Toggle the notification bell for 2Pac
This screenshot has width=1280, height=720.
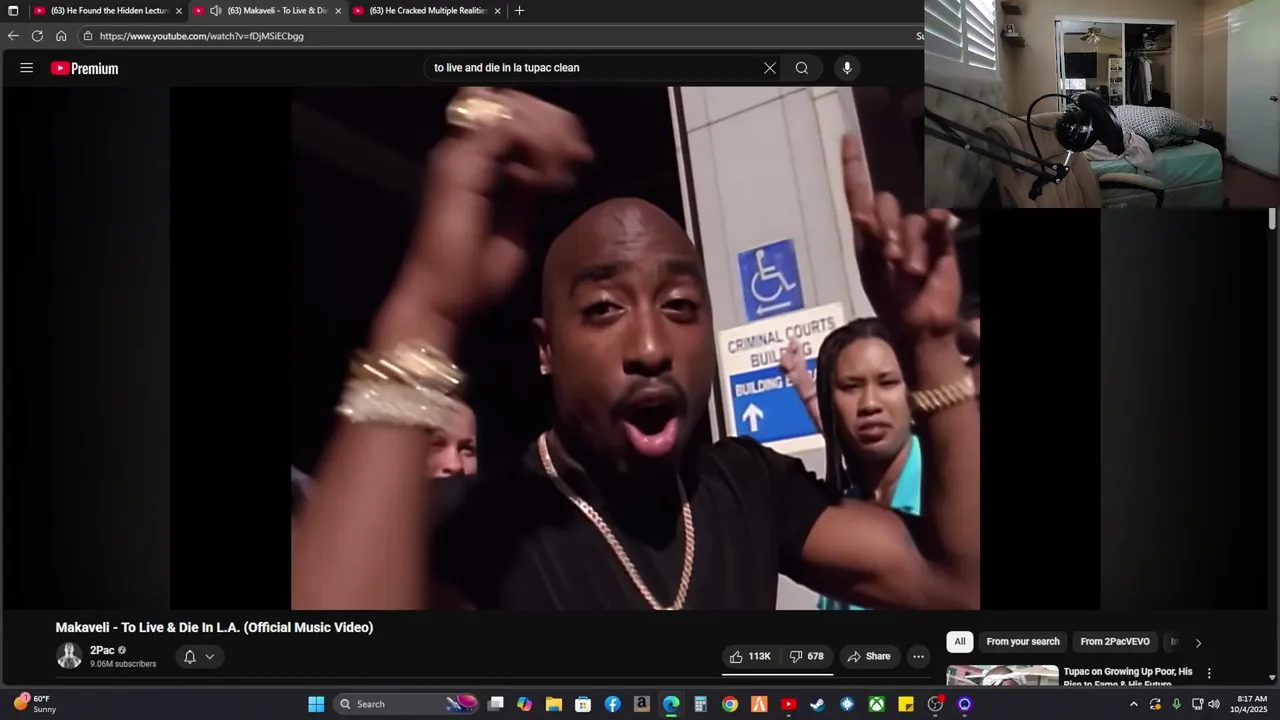[190, 657]
